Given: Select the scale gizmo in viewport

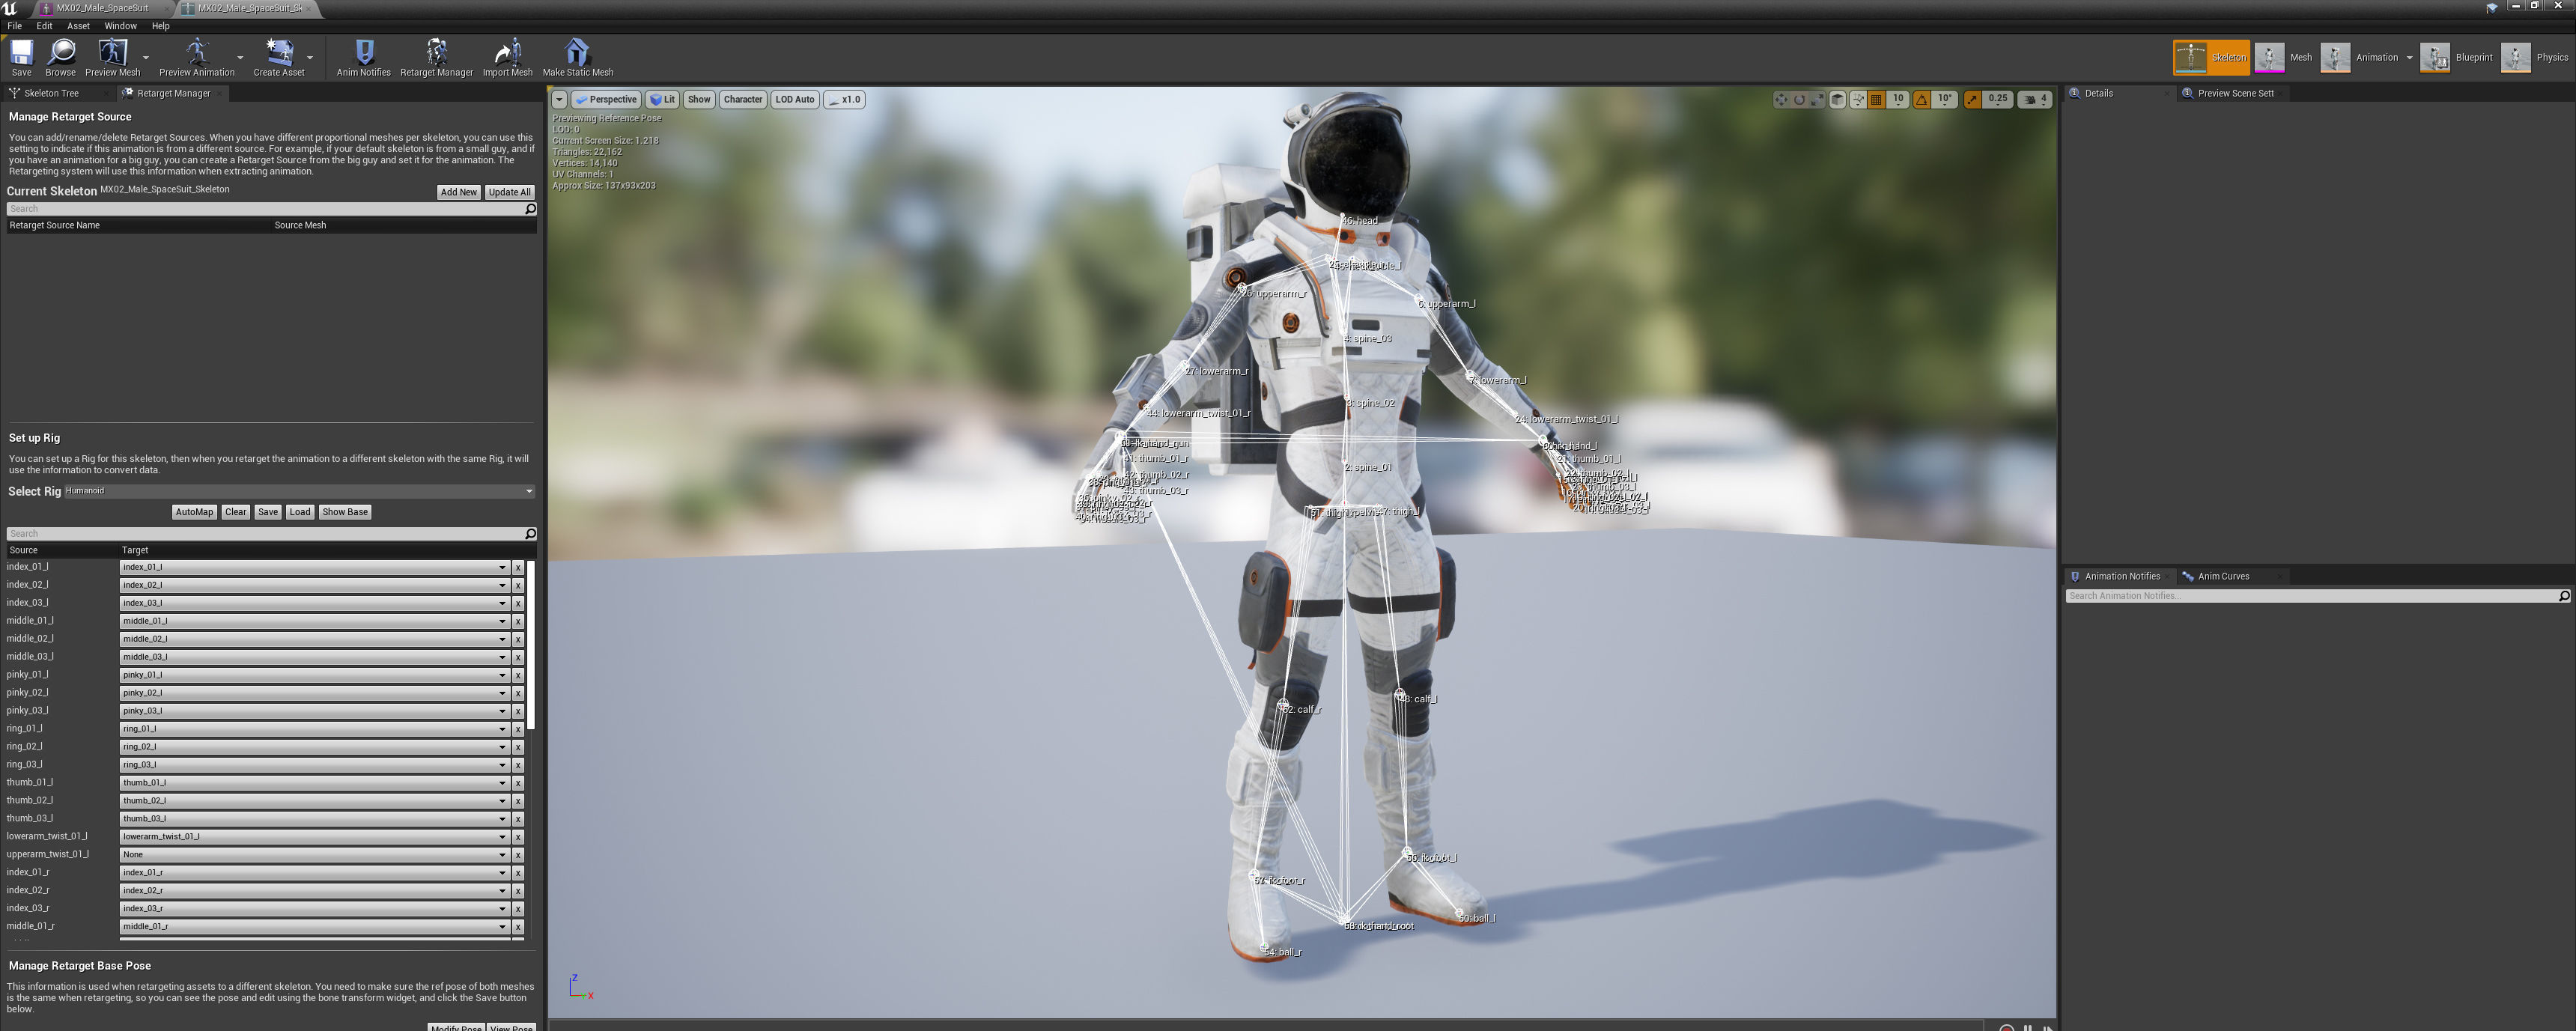Looking at the screenshot, I should click(1817, 99).
